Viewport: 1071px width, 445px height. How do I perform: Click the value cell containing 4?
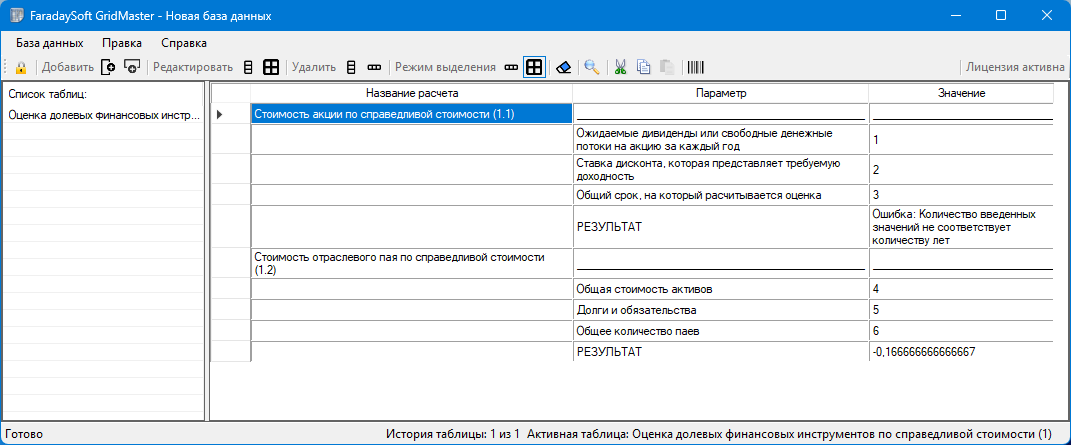pyautogui.click(x=960, y=289)
